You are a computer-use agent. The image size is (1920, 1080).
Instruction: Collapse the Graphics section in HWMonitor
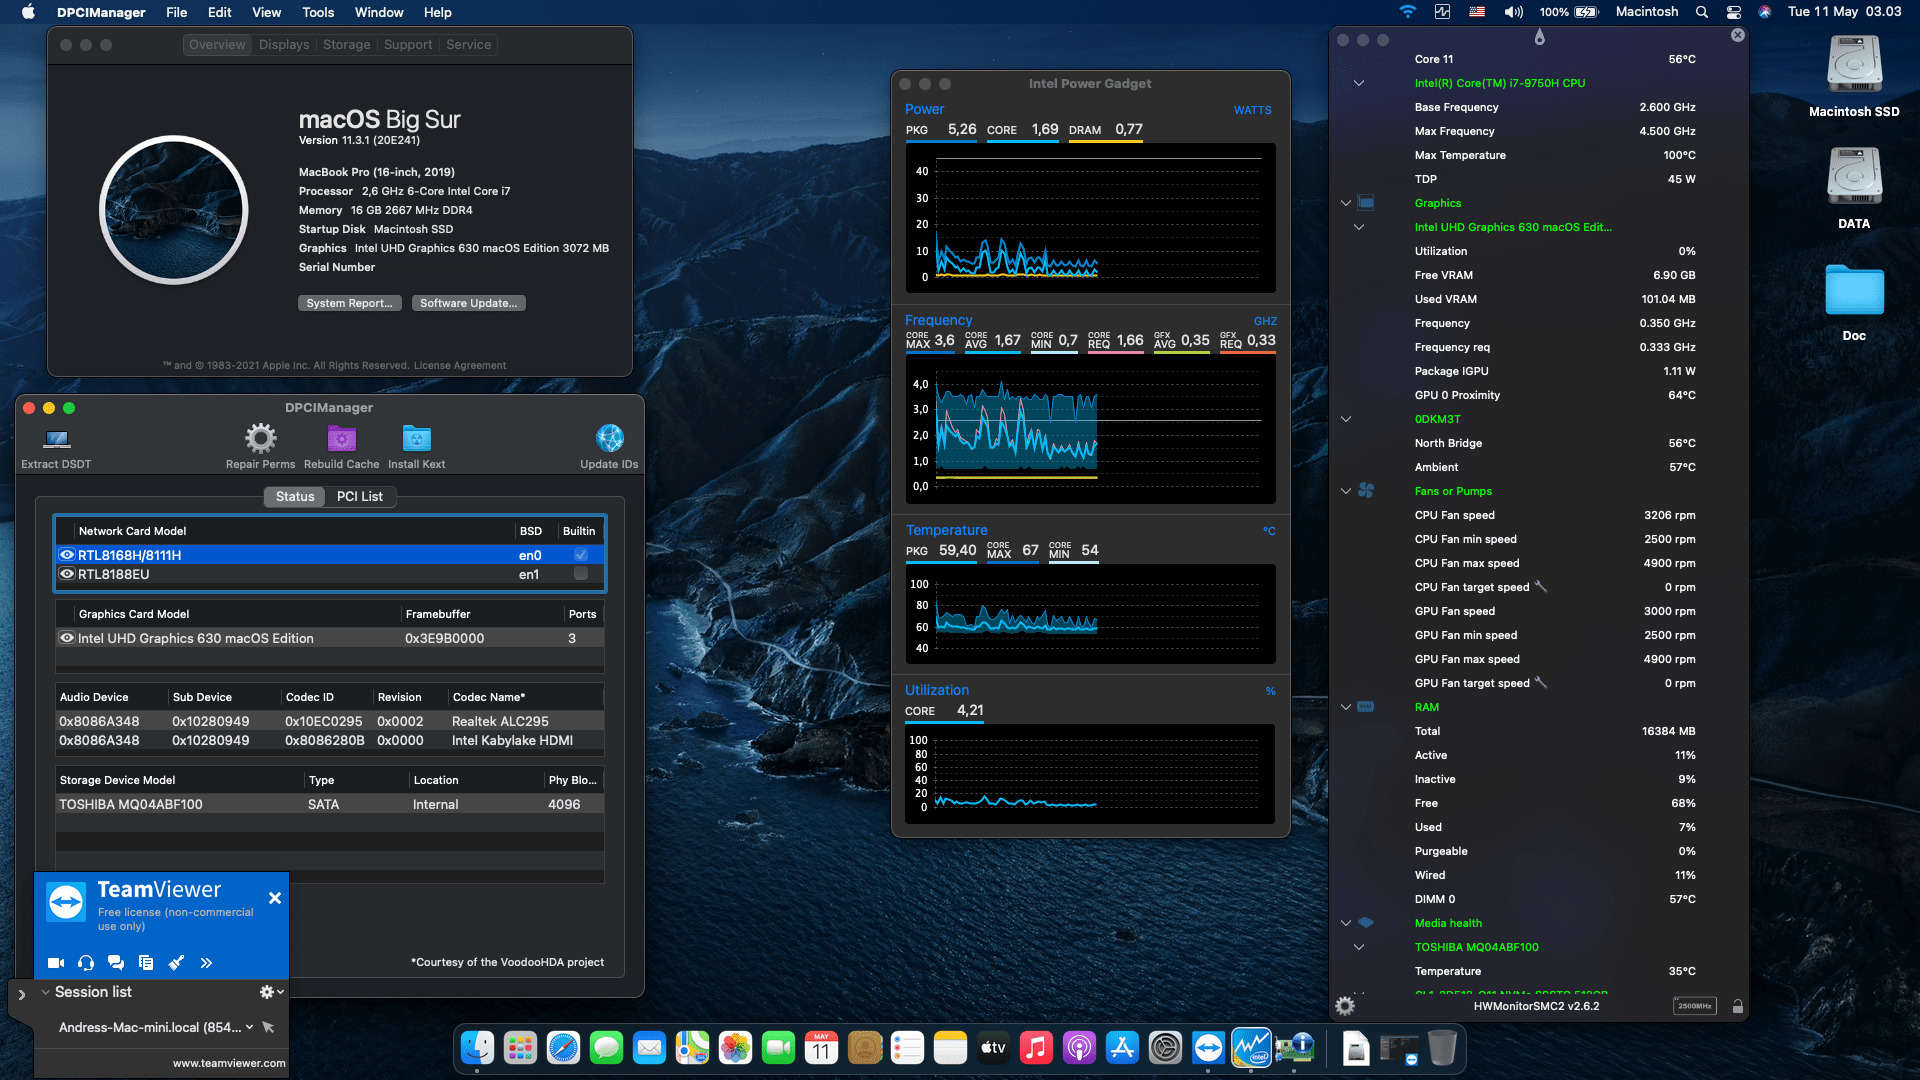[1346, 203]
